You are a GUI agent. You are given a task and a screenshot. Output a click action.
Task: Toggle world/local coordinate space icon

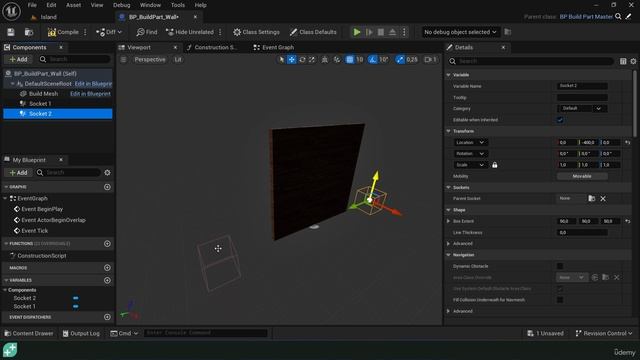pyautogui.click(x=324, y=60)
